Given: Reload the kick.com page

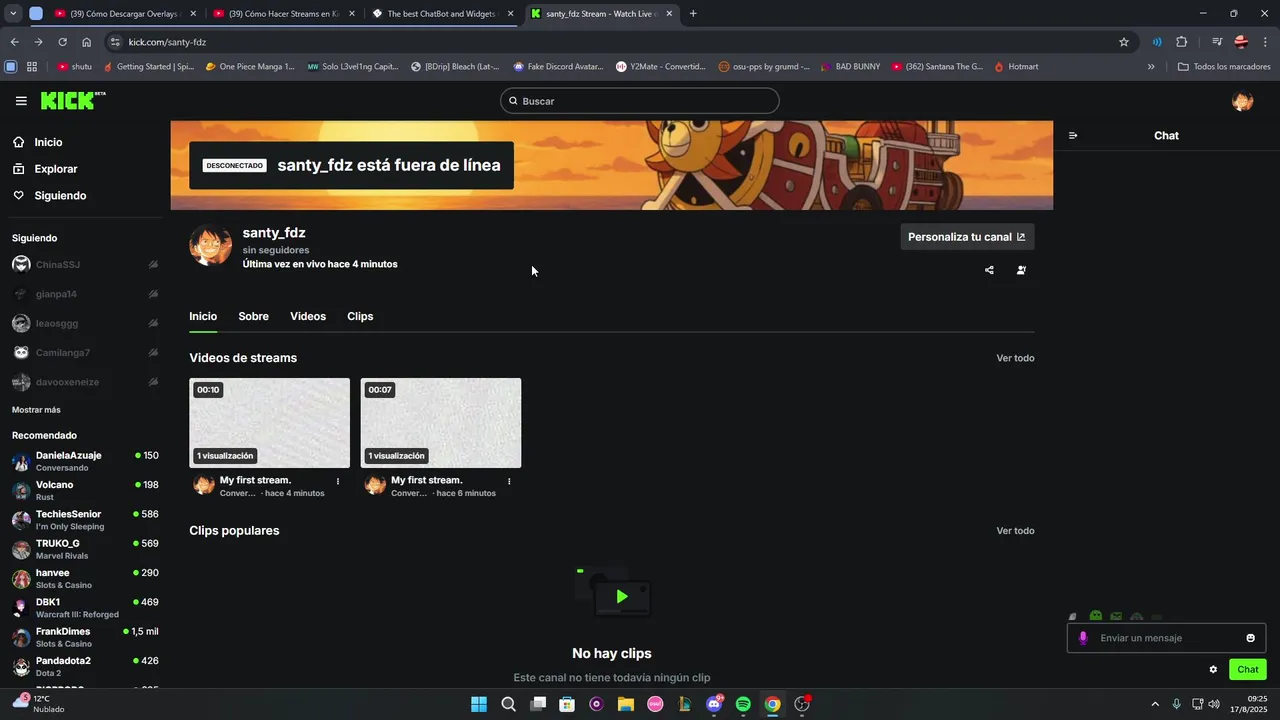Looking at the screenshot, I should pyautogui.click(x=62, y=42).
